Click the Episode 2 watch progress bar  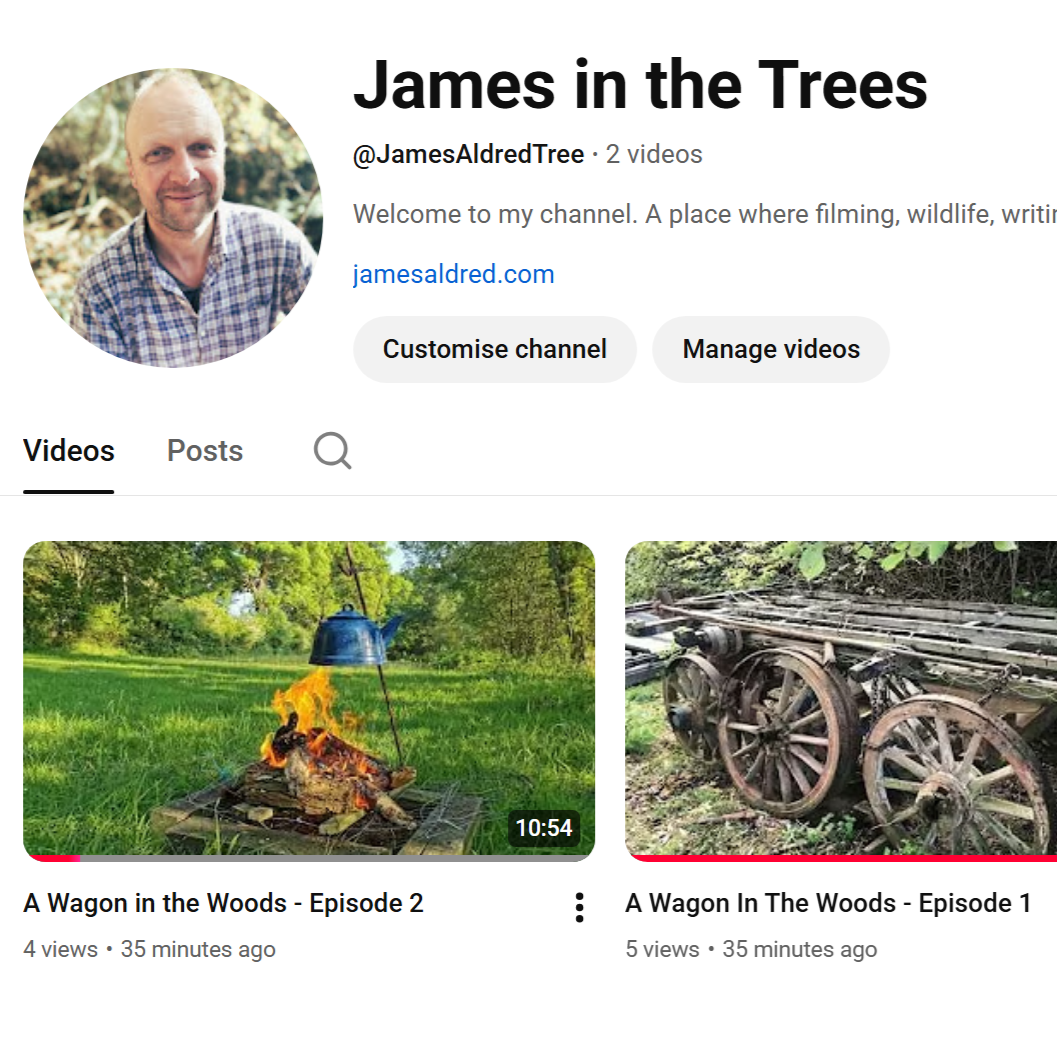click(x=309, y=858)
